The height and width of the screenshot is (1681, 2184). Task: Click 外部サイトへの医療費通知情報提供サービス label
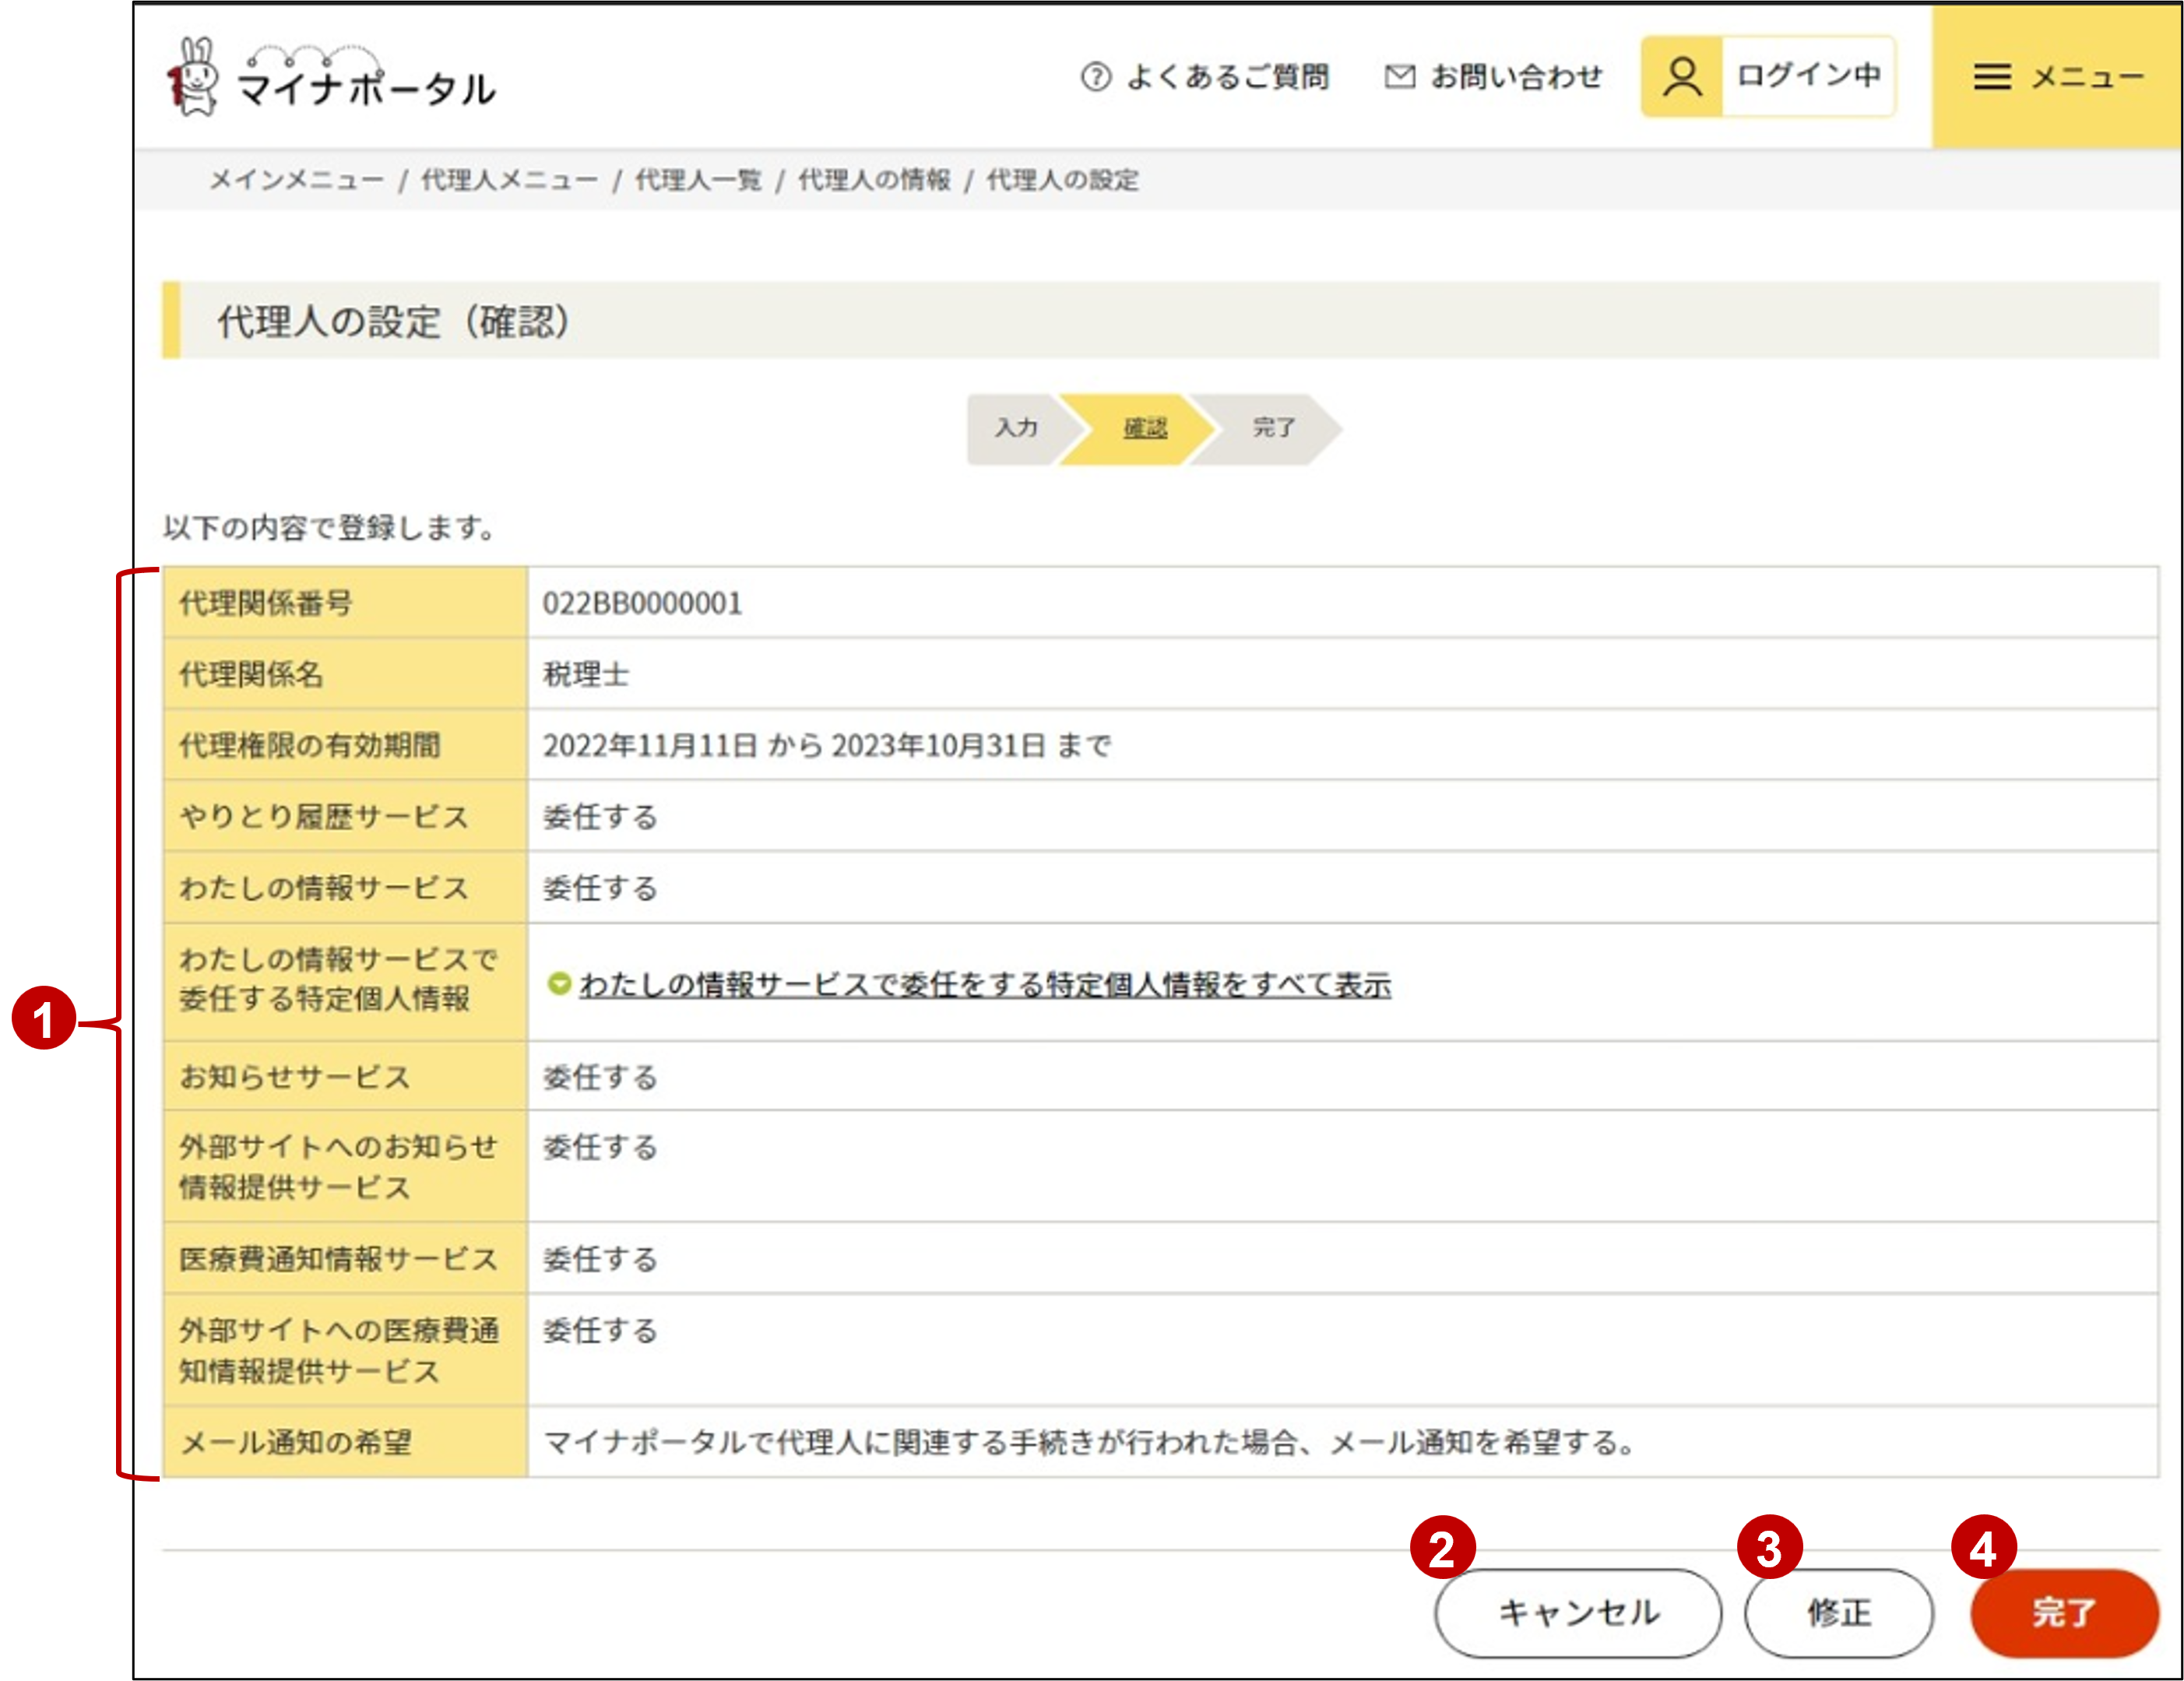pyautogui.click(x=345, y=1350)
